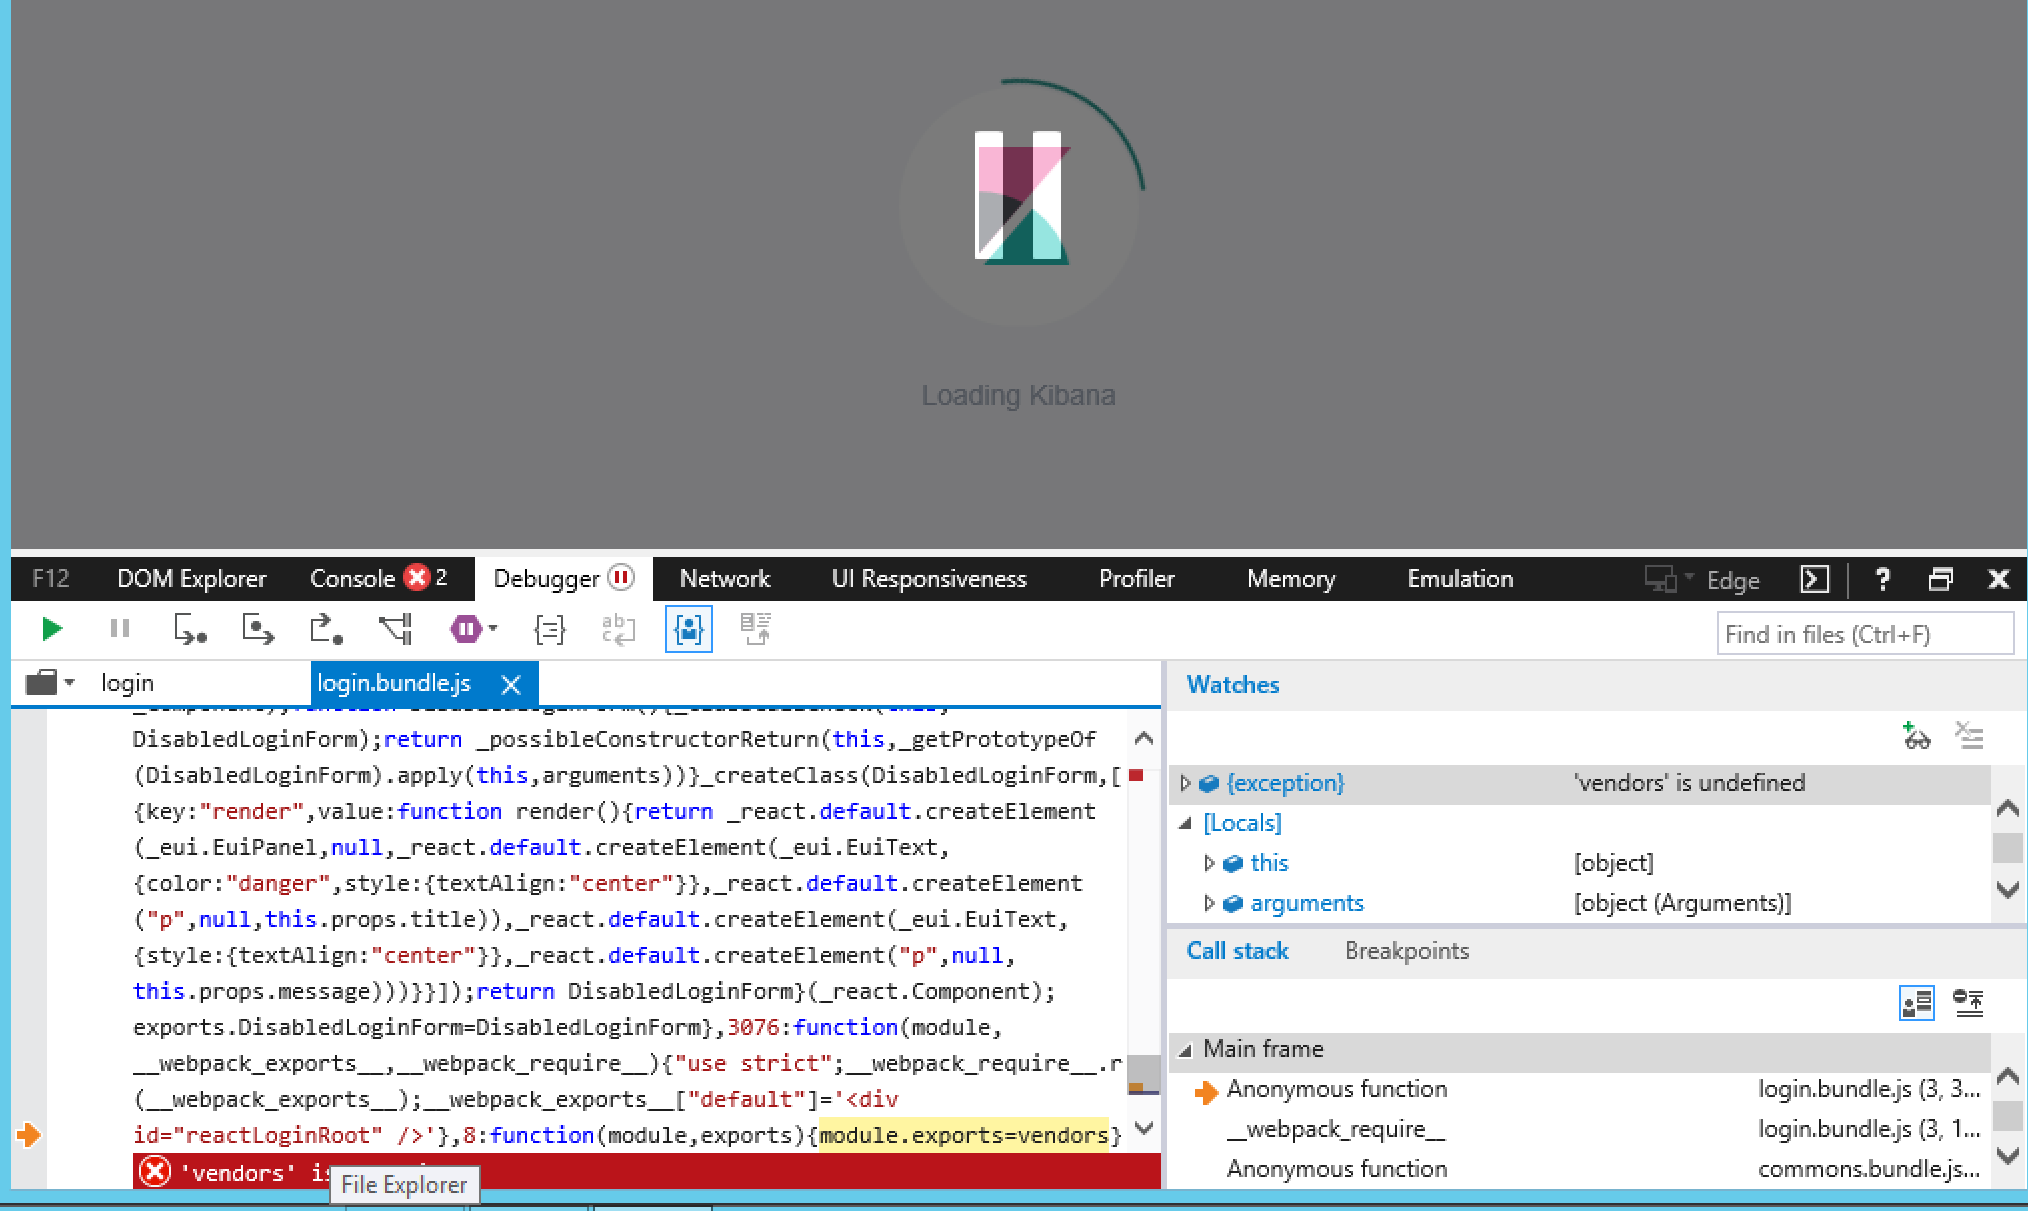Collapse the [Locals] tree node
2028x1211 pixels.
1185,823
